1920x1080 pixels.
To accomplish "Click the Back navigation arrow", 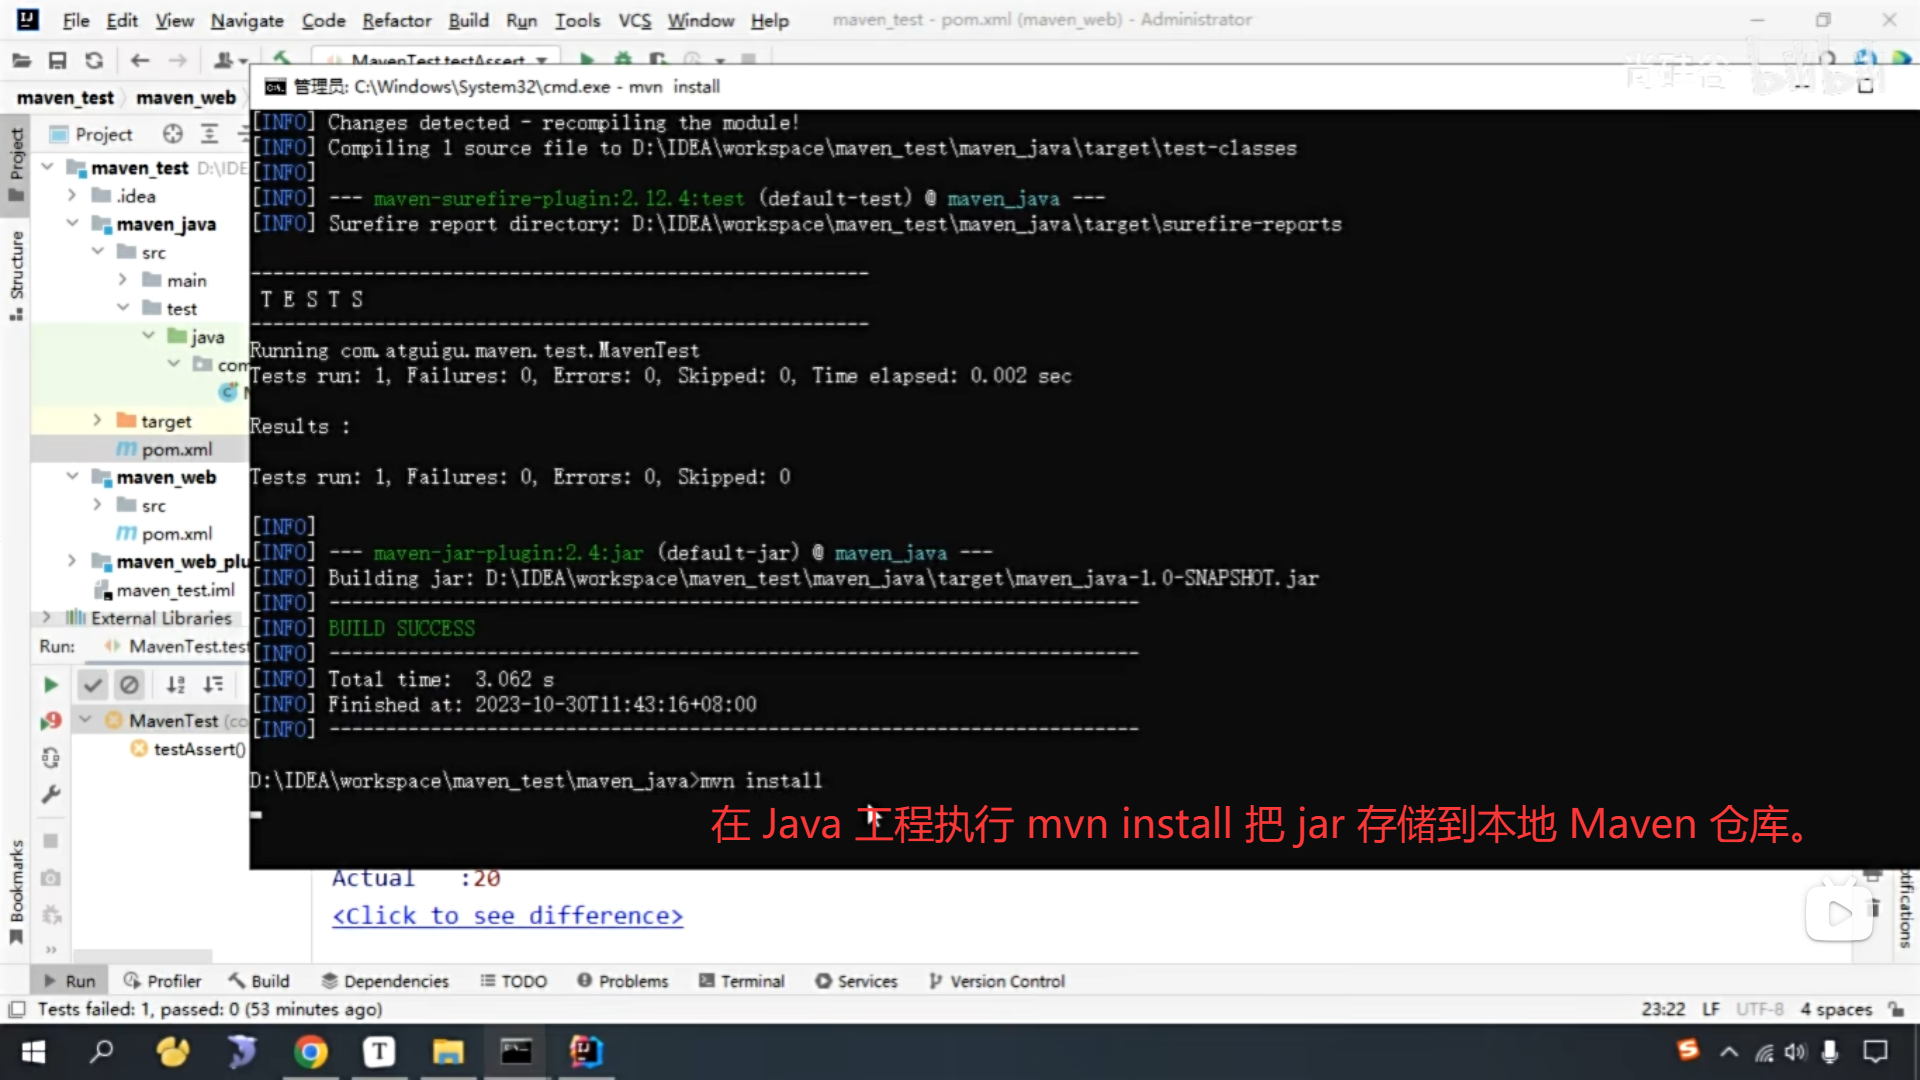I will point(140,61).
